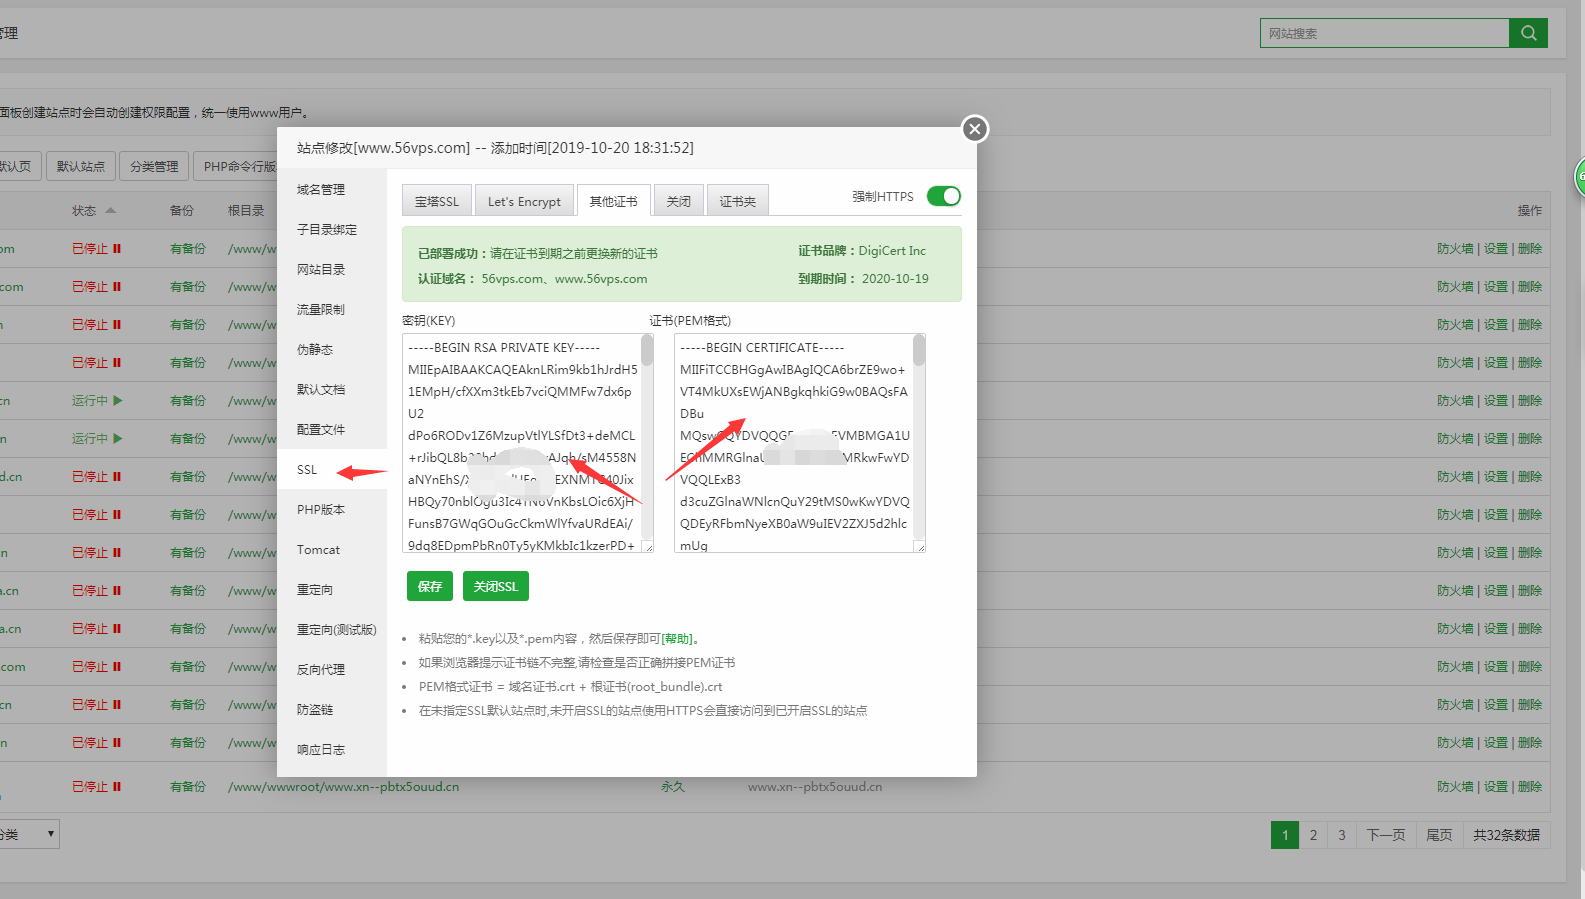
Task: Click the green website search magnifier button
Action: (x=1528, y=33)
